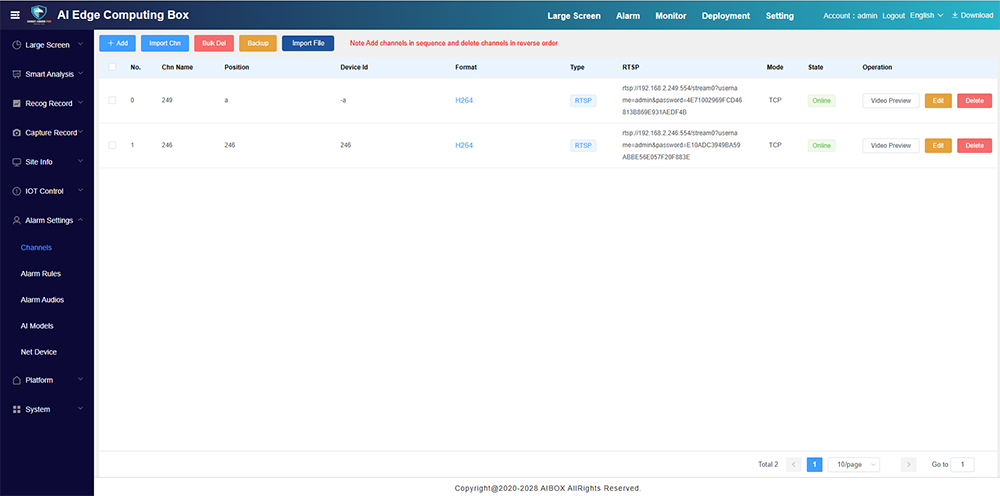Click the hamburger menu icon
The image size is (1000, 496).
(x=14, y=15)
